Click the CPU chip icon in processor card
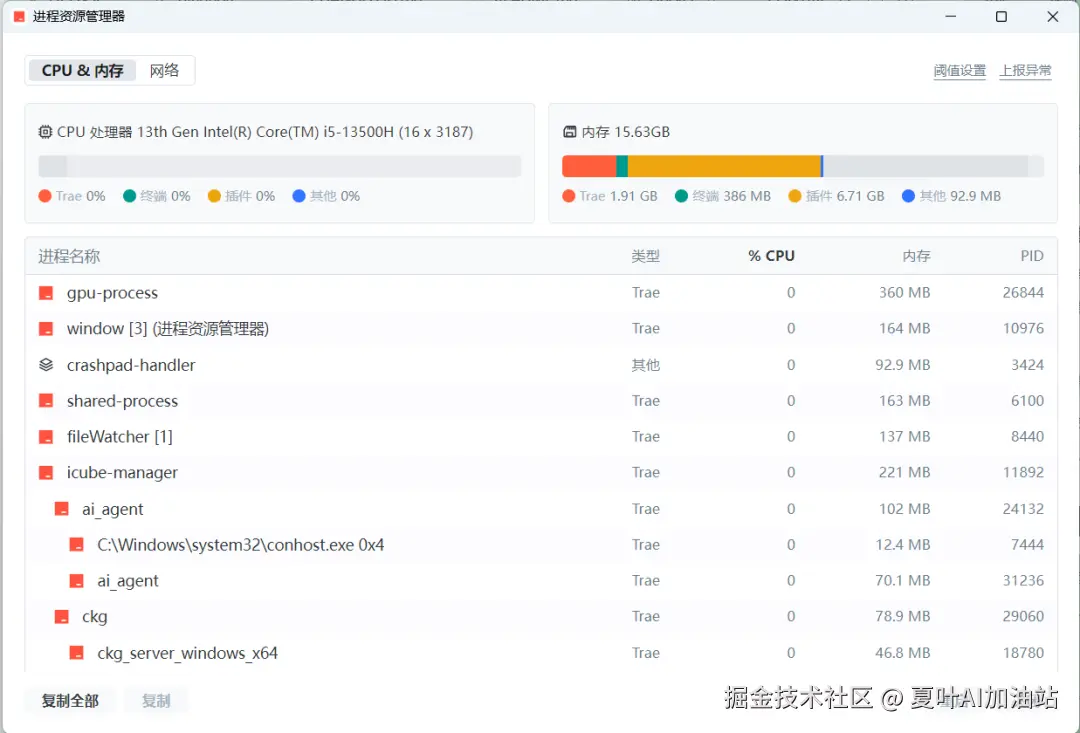This screenshot has height=733, width=1080. (45, 132)
